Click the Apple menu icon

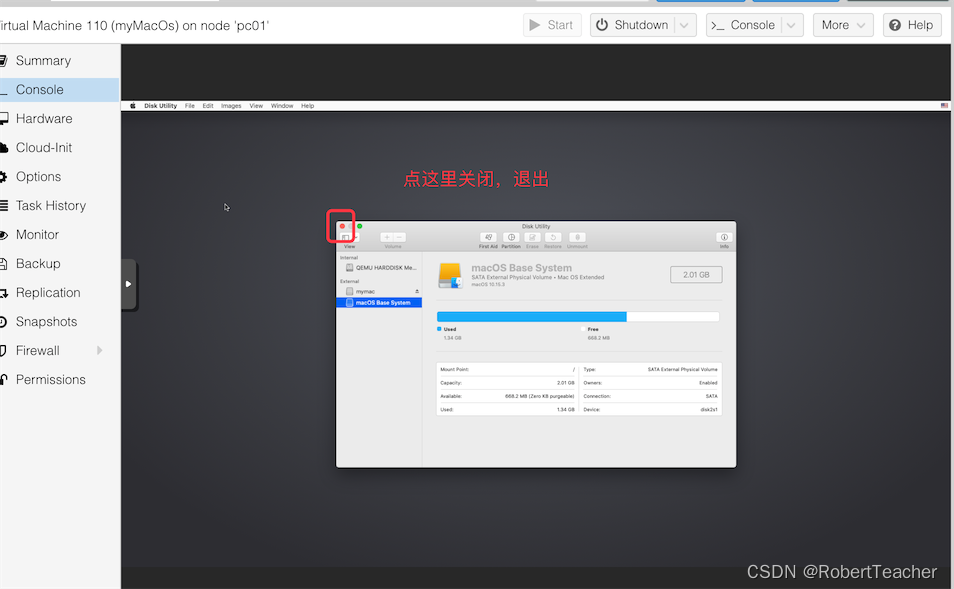[131, 105]
